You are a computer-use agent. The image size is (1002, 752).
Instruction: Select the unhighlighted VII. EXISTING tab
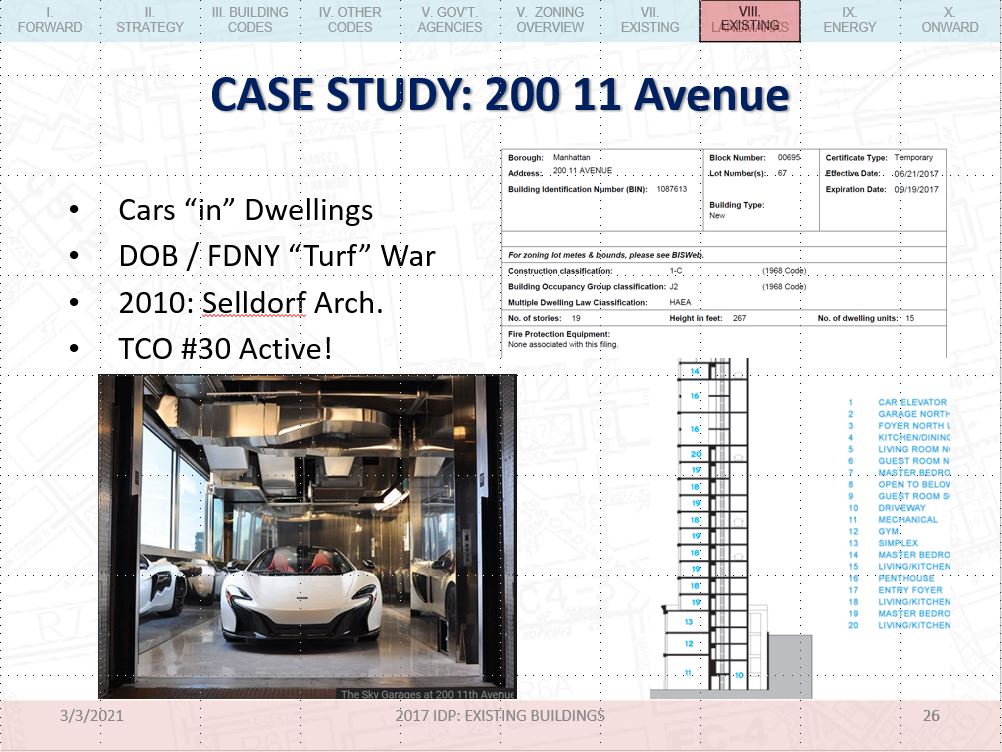[650, 20]
